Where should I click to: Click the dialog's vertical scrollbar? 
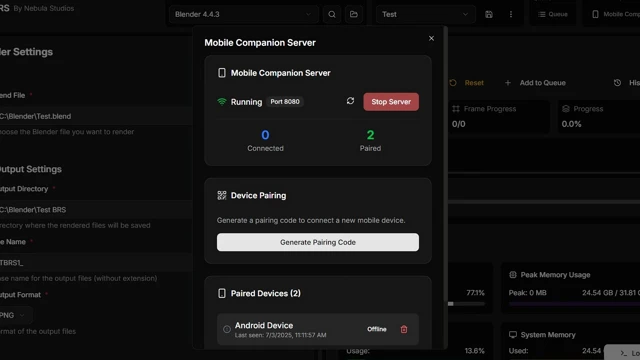tap(446, 188)
